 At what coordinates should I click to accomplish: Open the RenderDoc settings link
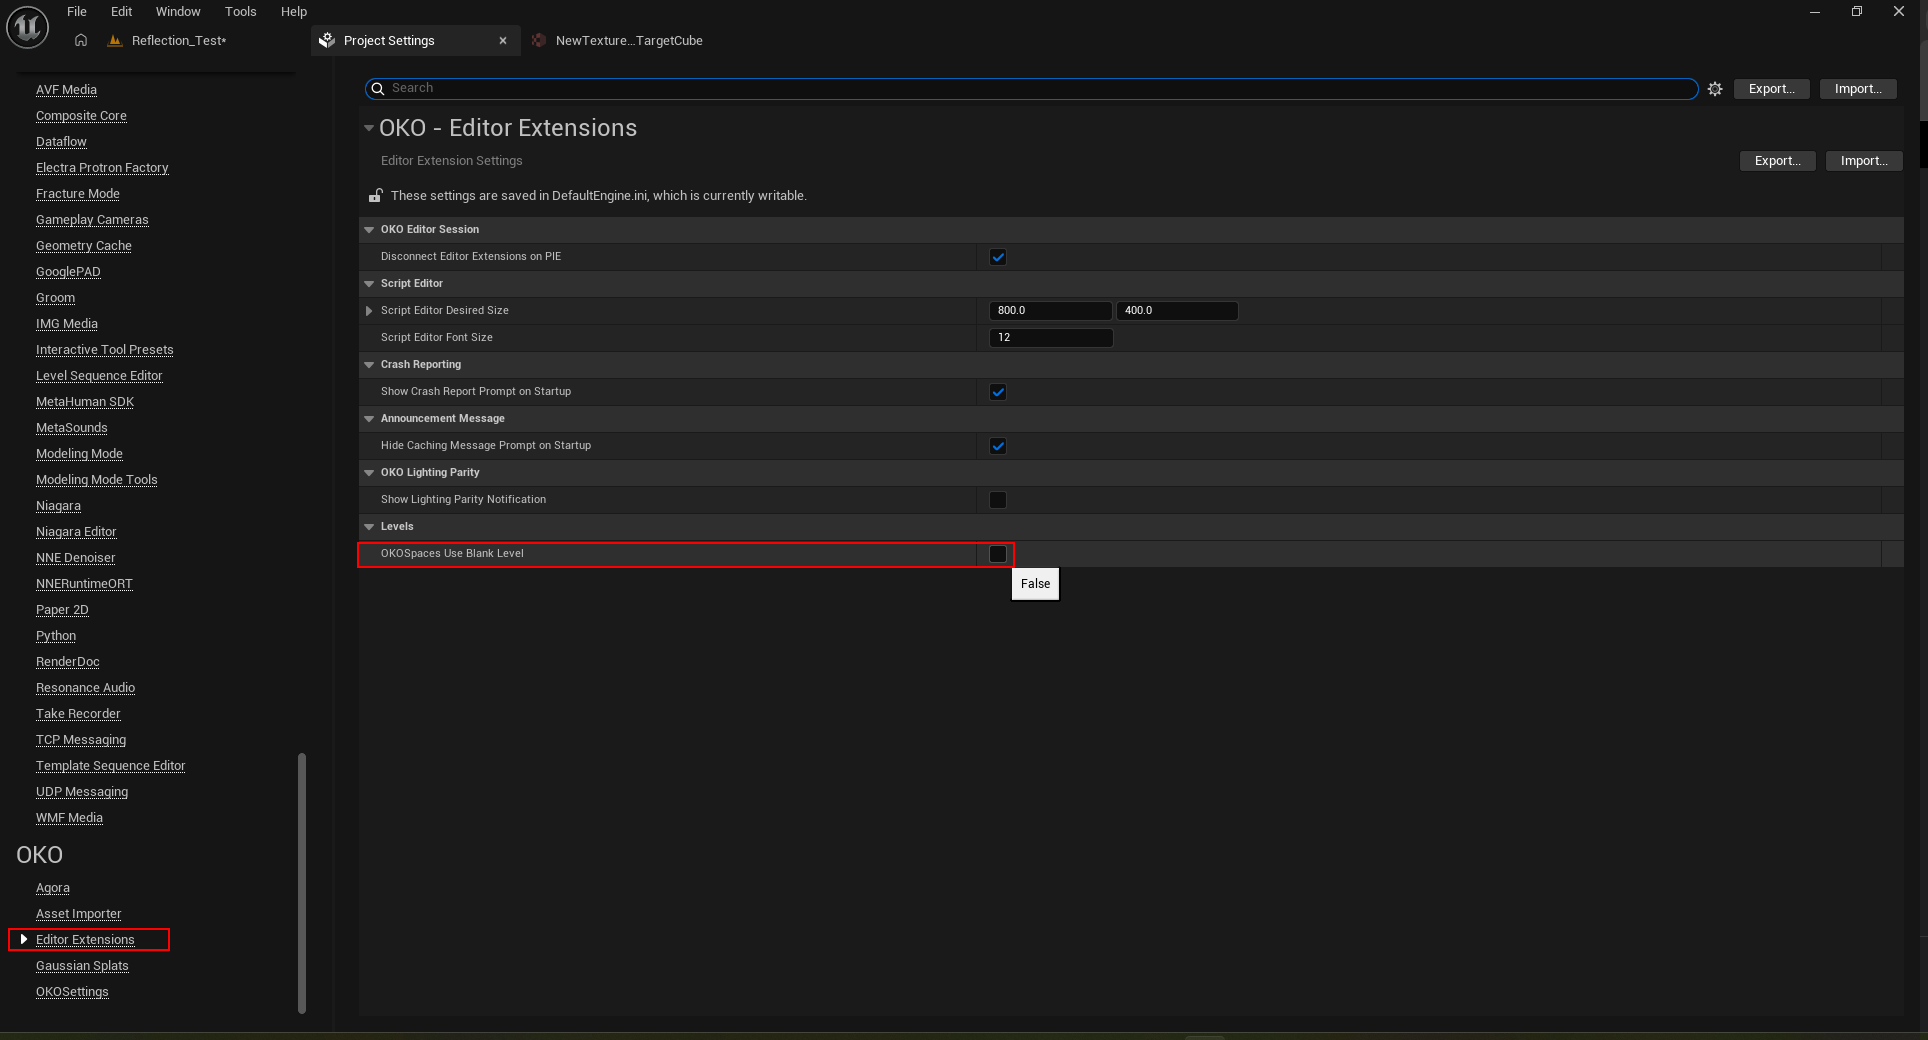68,662
